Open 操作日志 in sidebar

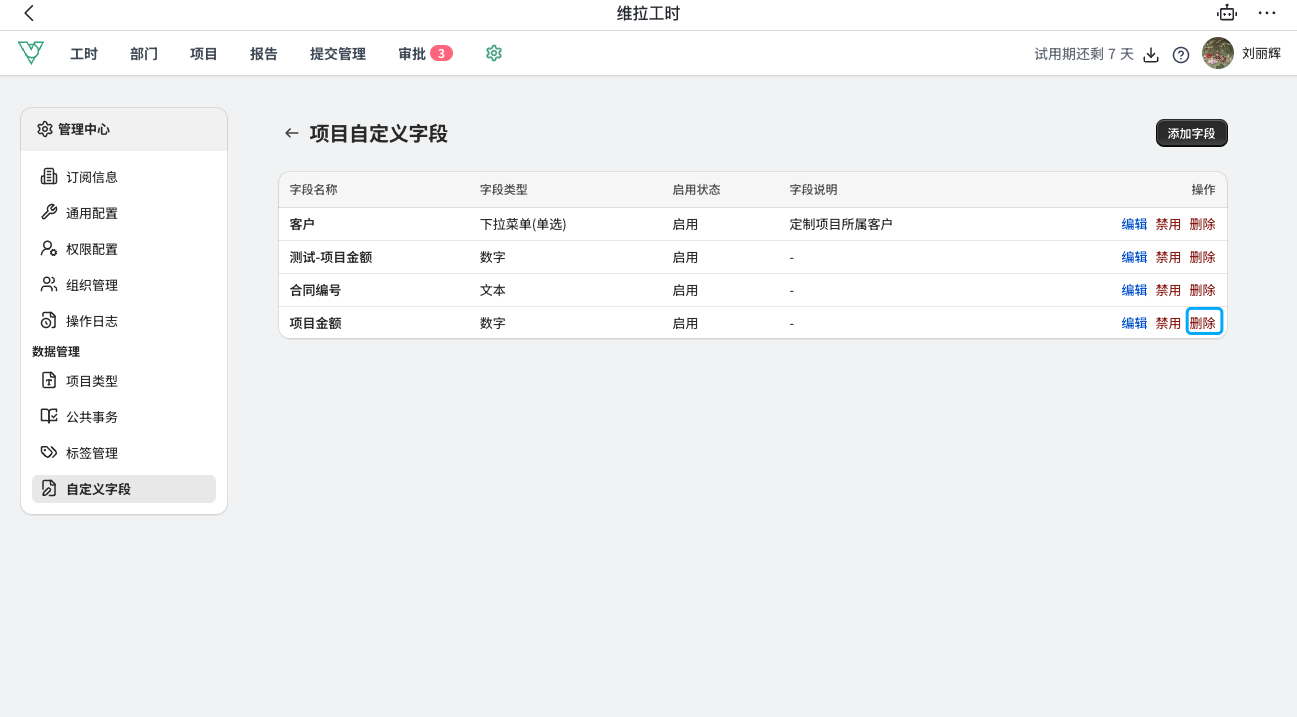(92, 321)
